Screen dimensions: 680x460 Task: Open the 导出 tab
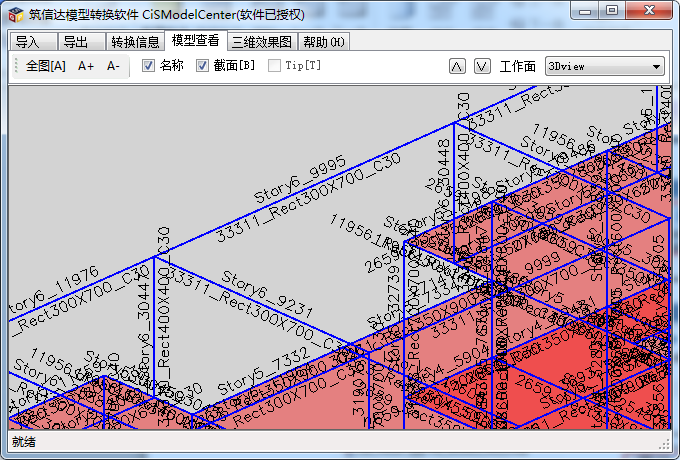coord(76,42)
